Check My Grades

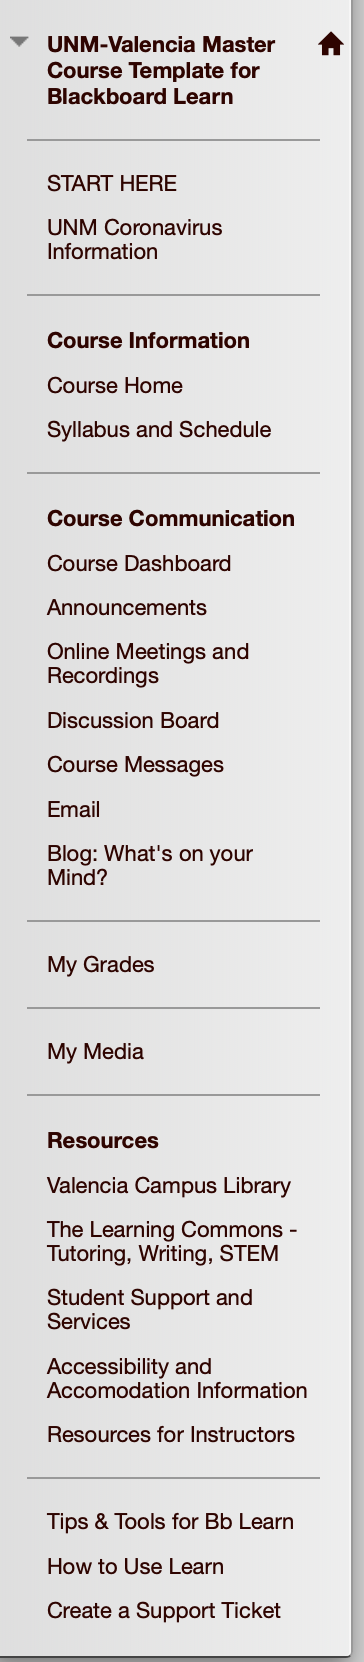point(101,964)
